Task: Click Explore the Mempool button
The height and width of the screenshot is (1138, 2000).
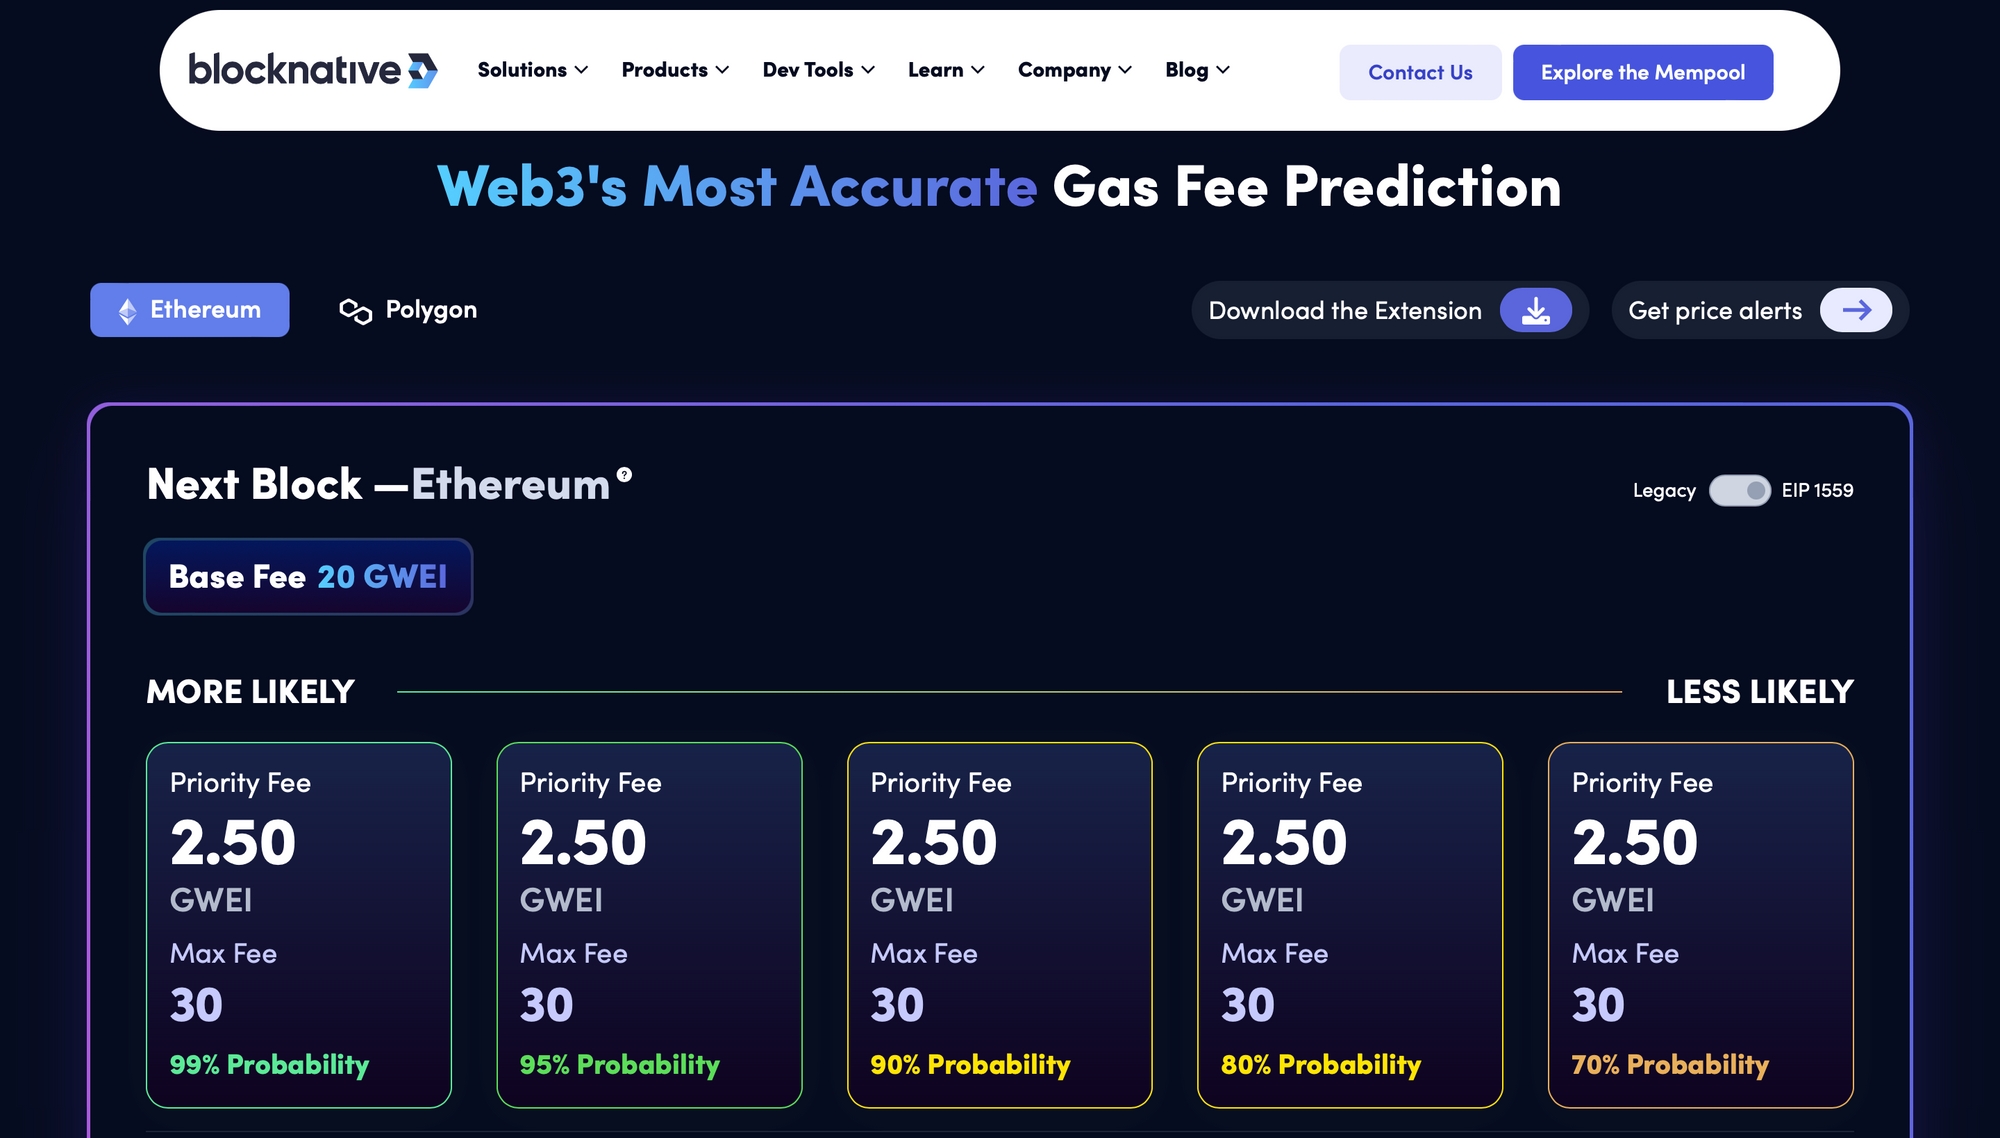Action: (x=1642, y=72)
